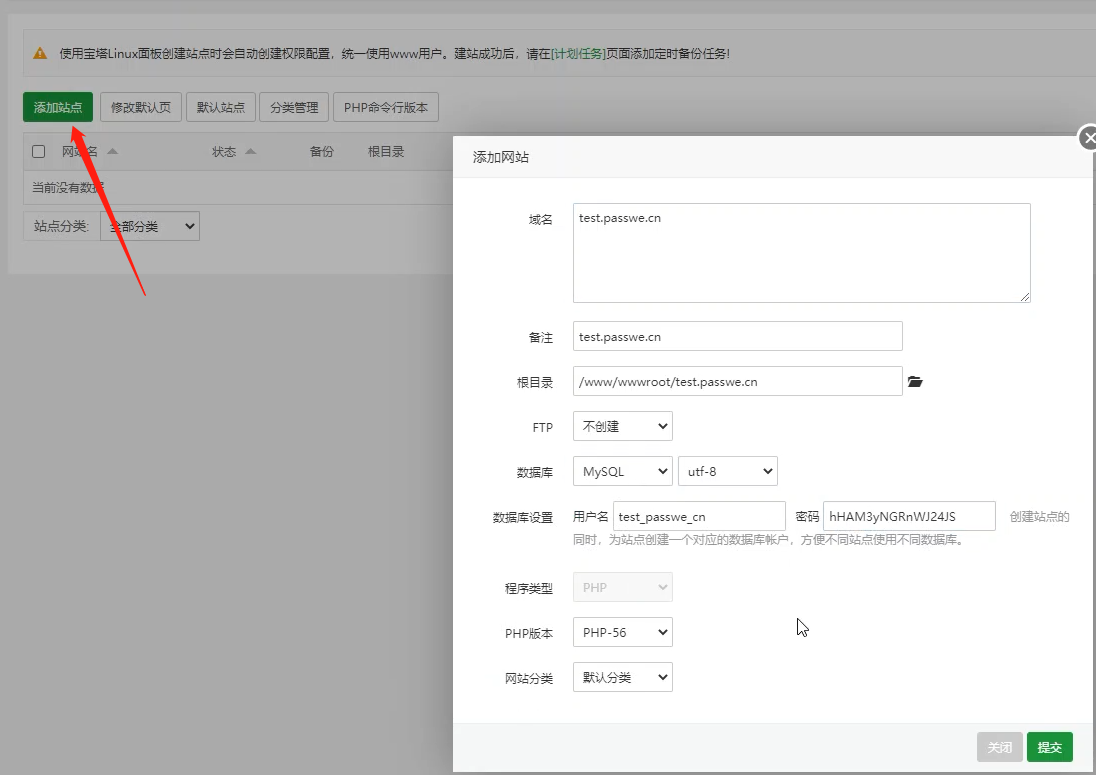
Task: Open the utf-8 encoding dropdown
Action: 728,471
